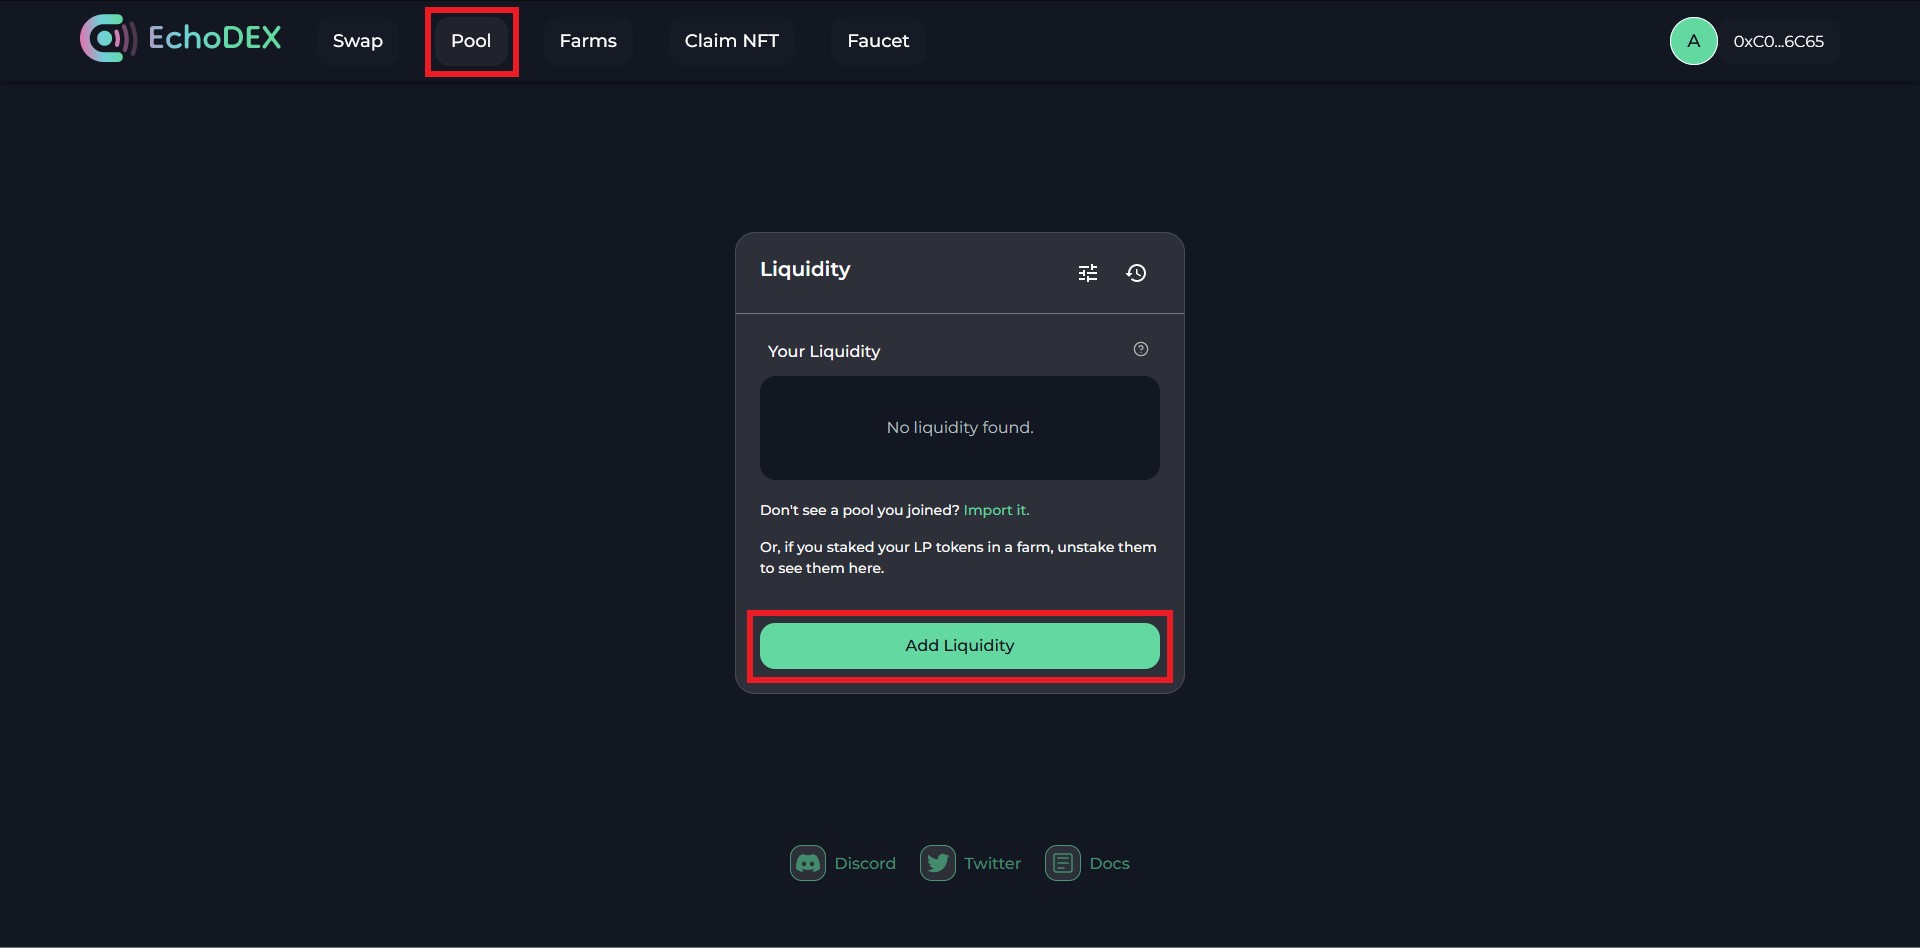This screenshot has height=948, width=1920.
Task: Open liquidity settings sliders icon
Action: point(1088,273)
